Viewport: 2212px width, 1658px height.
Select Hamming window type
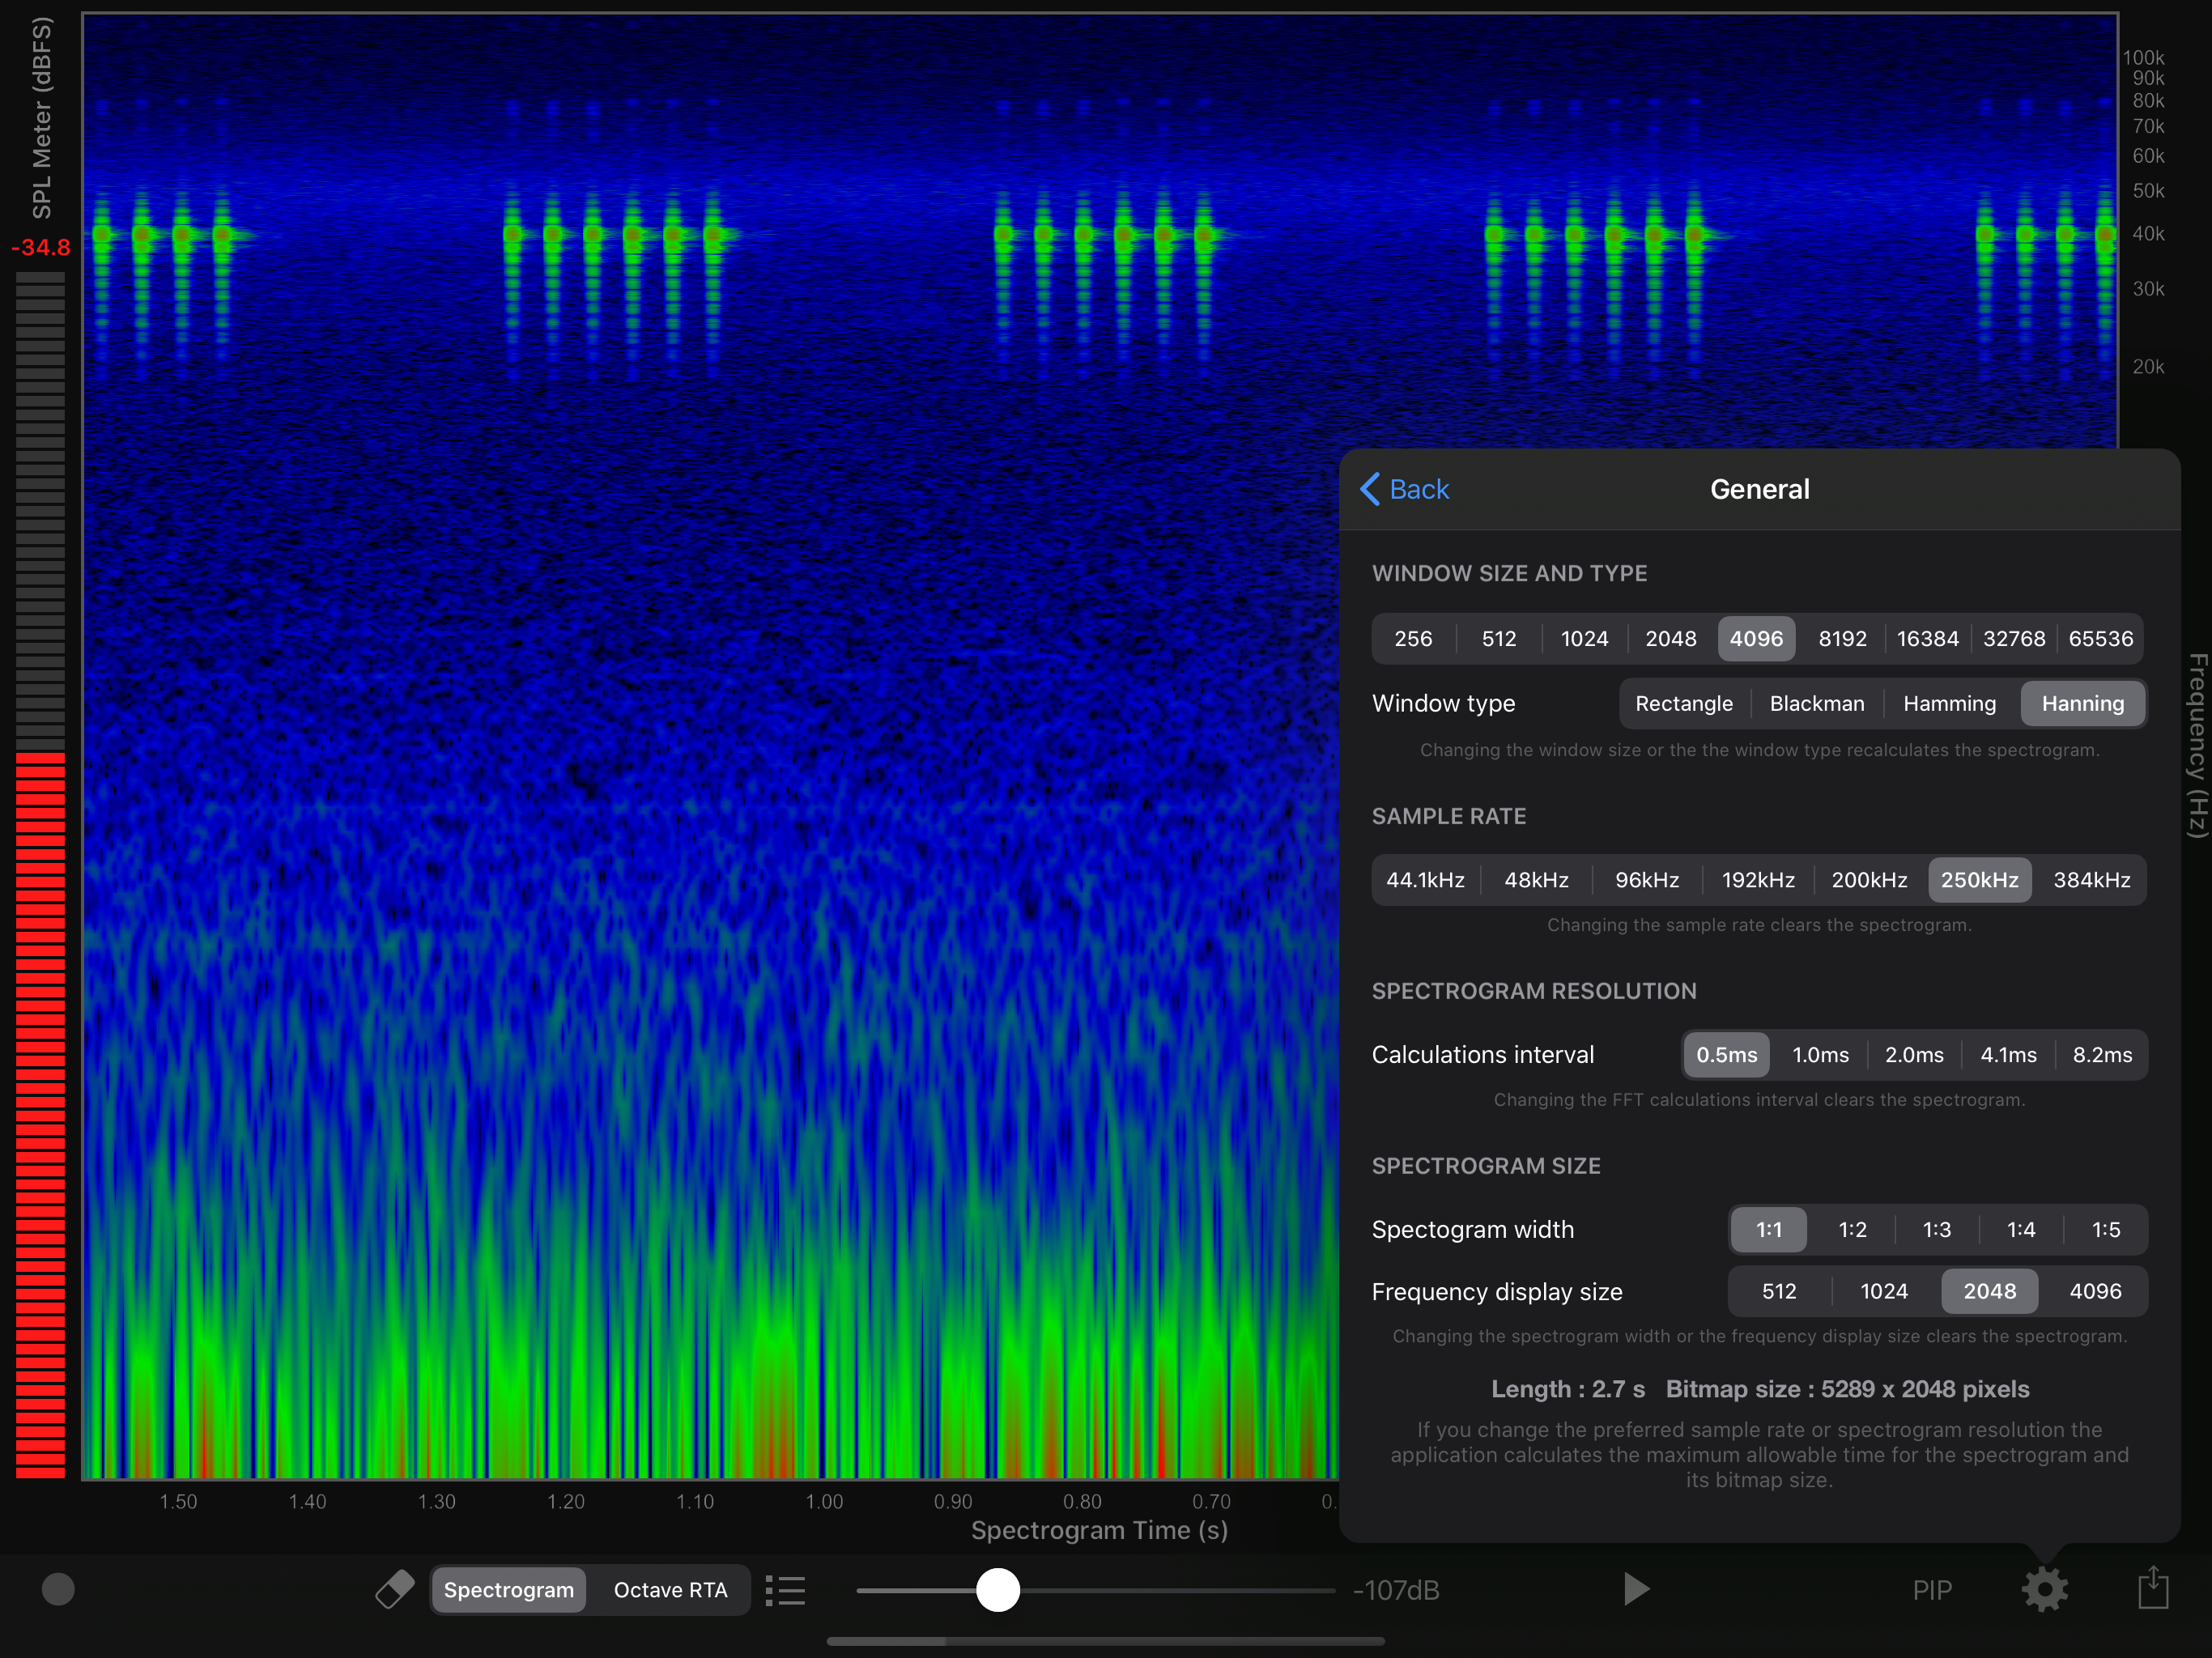(x=1949, y=704)
